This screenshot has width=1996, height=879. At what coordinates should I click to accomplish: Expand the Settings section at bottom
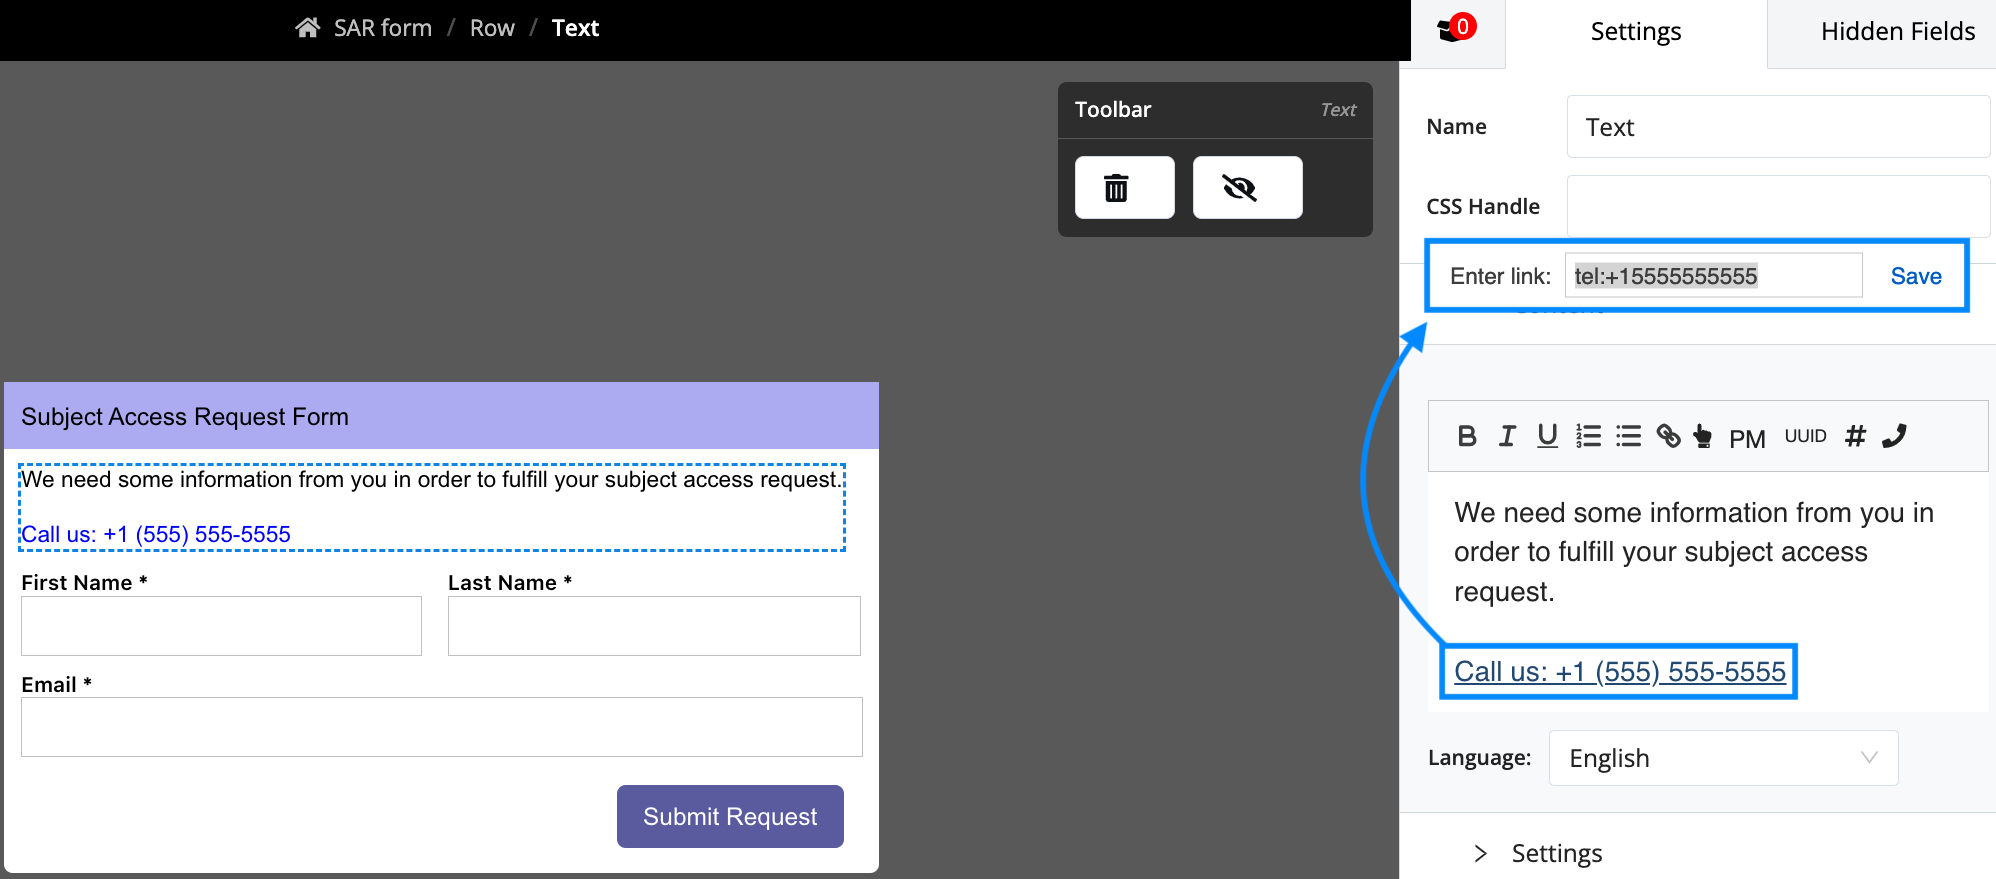click(1538, 853)
